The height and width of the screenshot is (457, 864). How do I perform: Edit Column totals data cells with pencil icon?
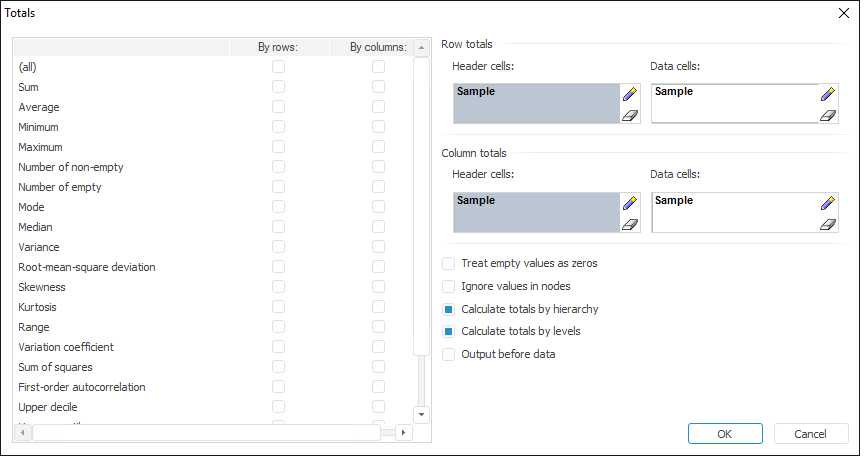pyautogui.click(x=827, y=203)
